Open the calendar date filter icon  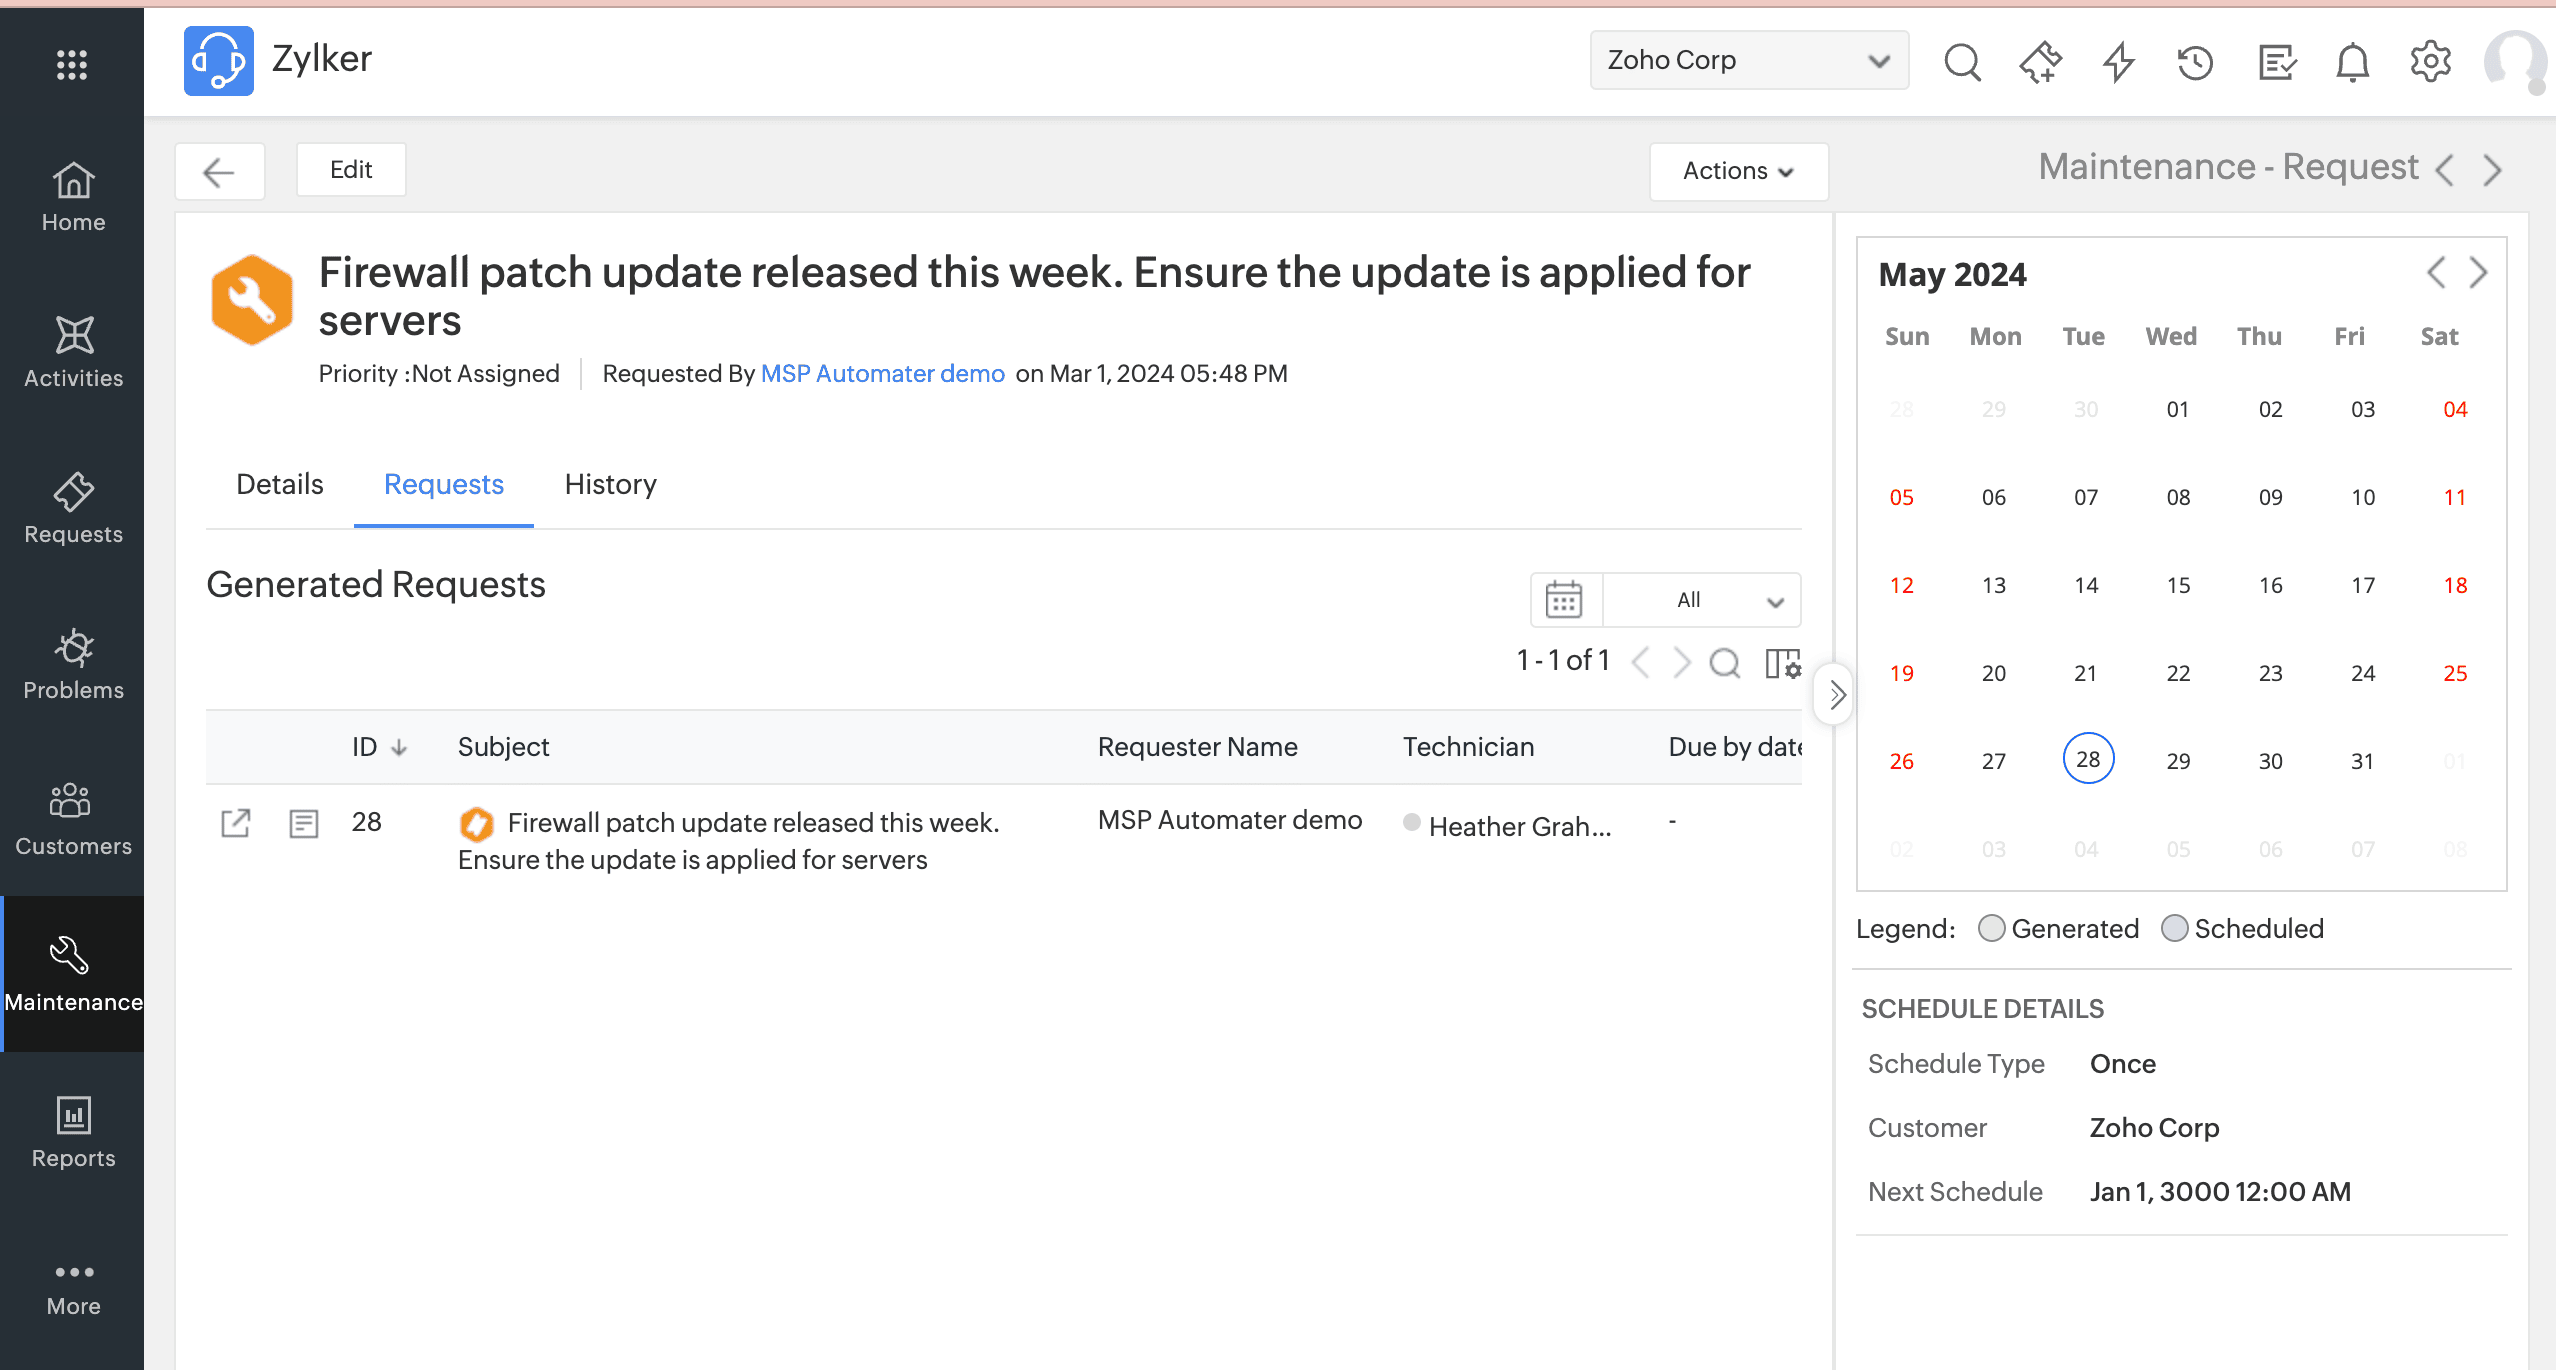click(1564, 600)
